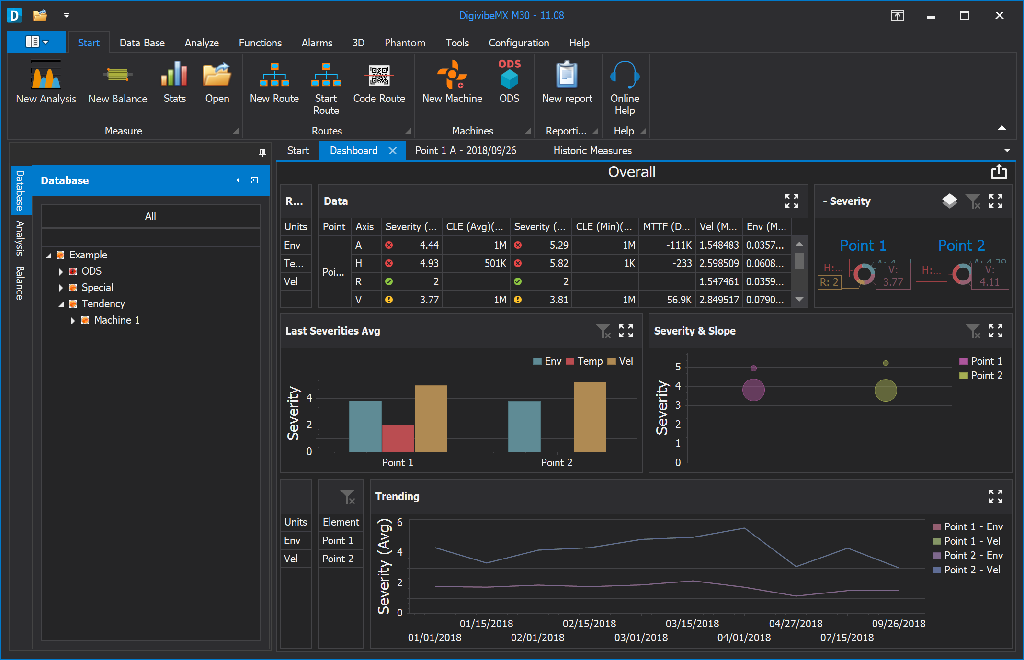
Task: Click the dashboard export icon beside Overall
Action: point(999,172)
